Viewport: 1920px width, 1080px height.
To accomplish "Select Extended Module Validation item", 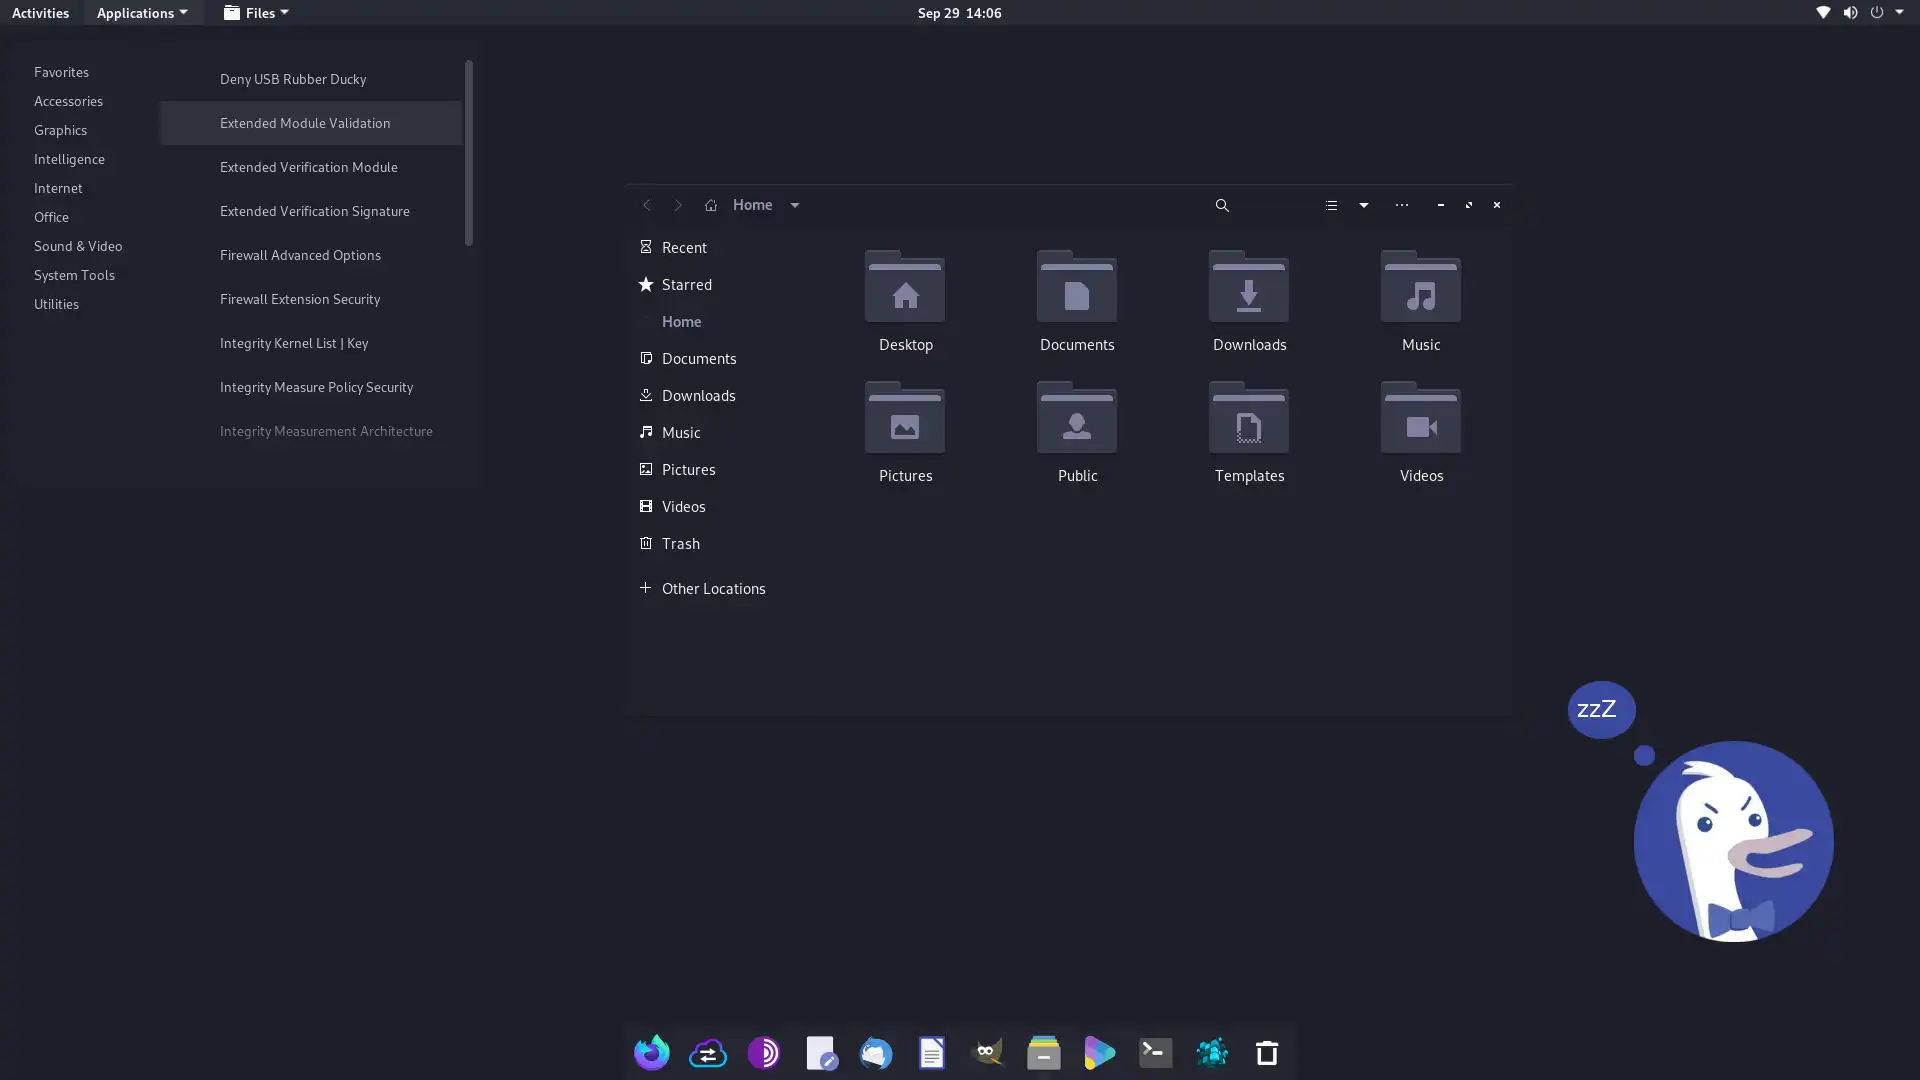I will point(305,123).
